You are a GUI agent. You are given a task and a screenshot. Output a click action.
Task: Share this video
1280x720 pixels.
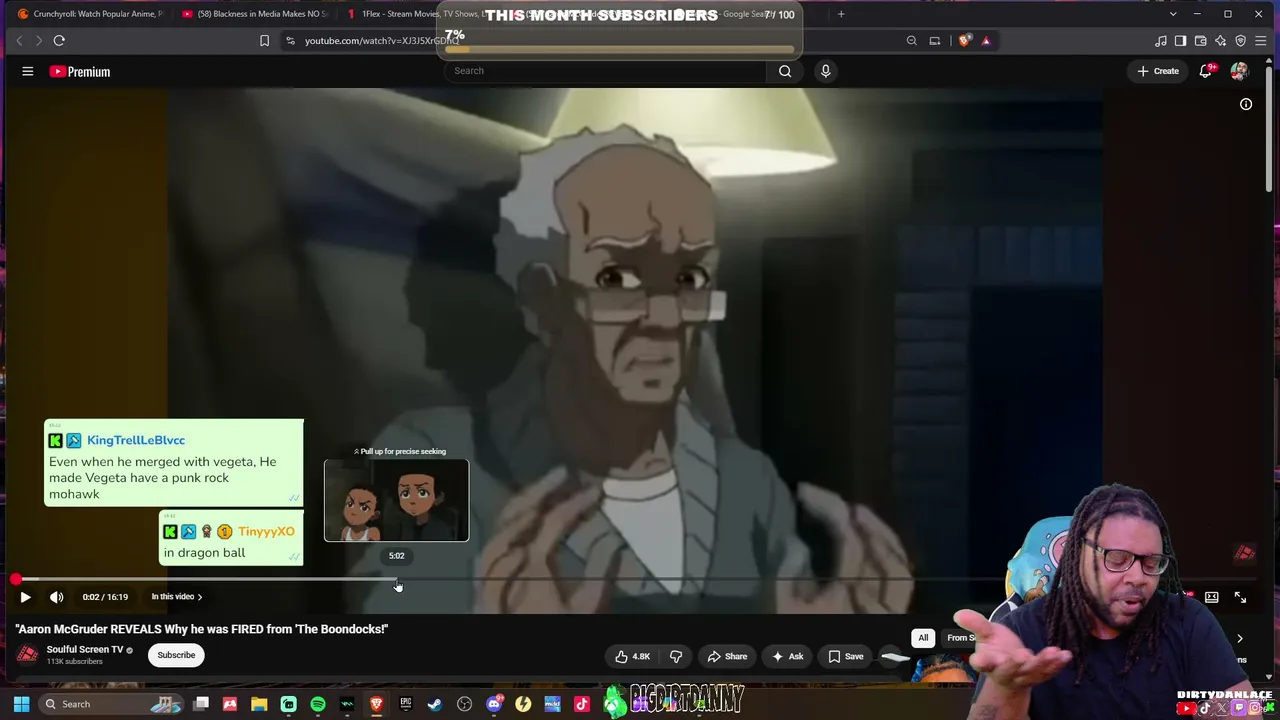(727, 656)
